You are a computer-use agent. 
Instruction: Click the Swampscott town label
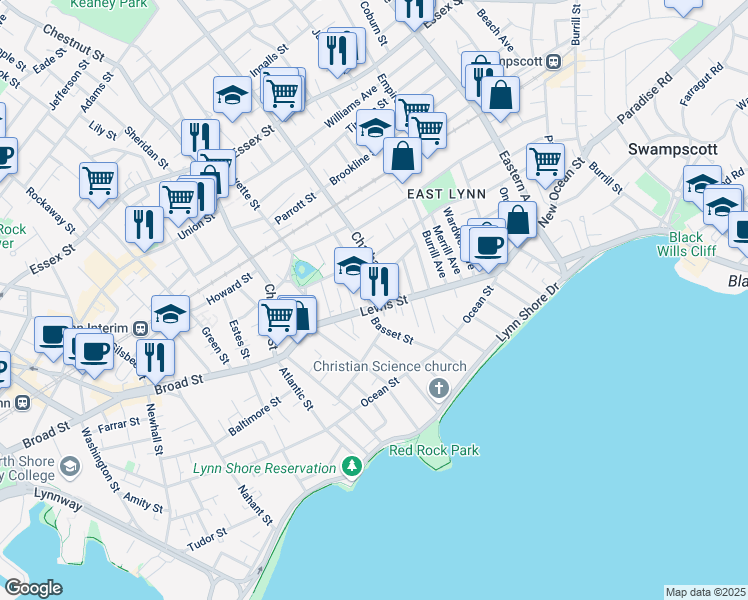point(673,149)
